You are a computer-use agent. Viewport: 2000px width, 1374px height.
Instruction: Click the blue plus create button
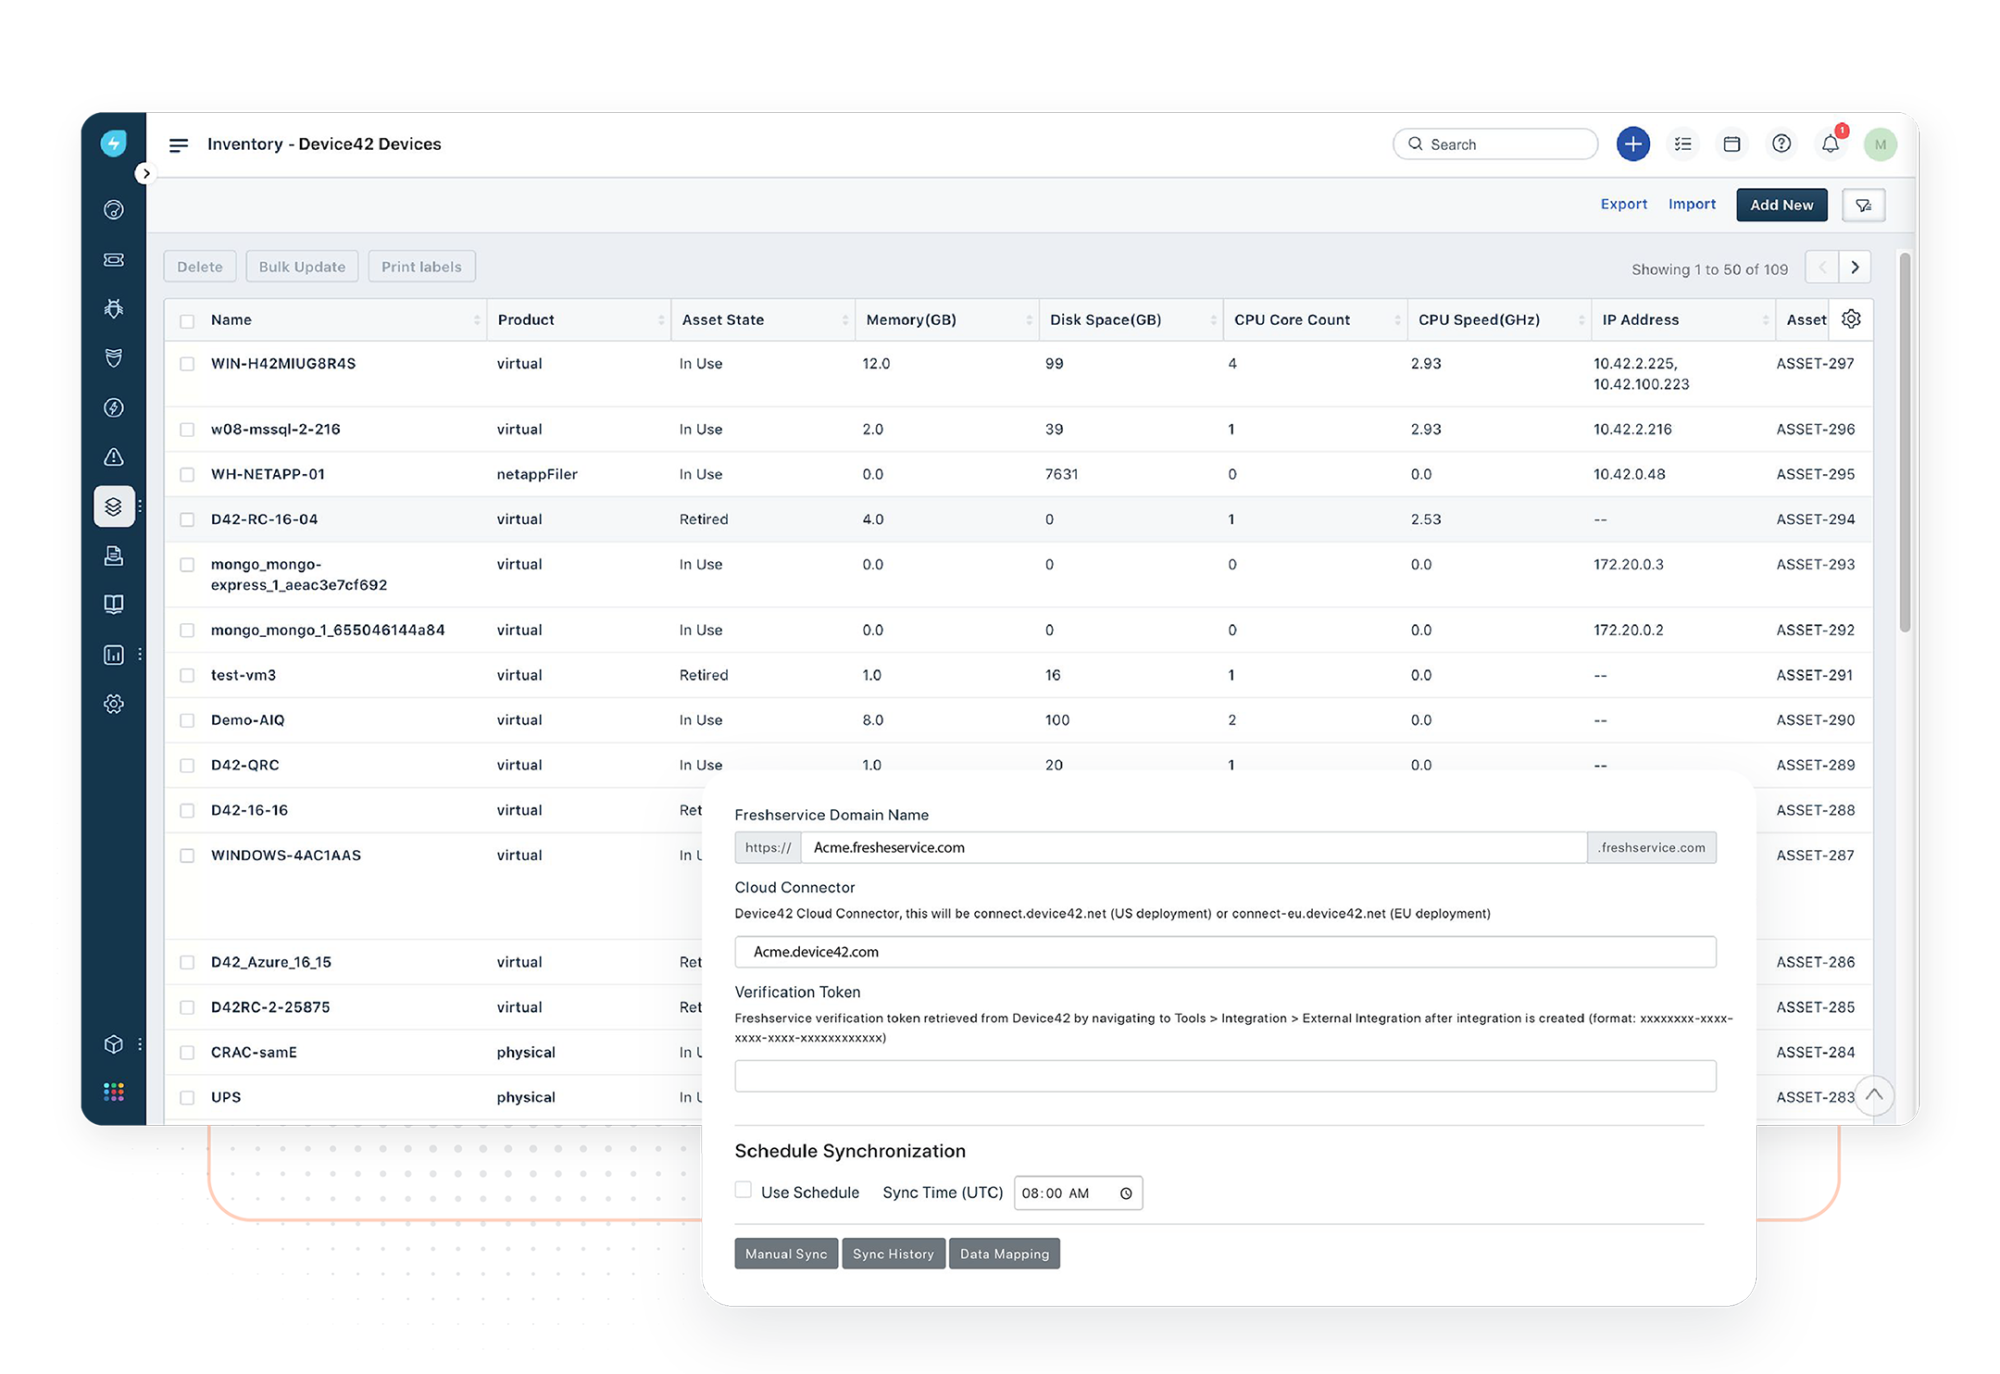(x=1632, y=144)
